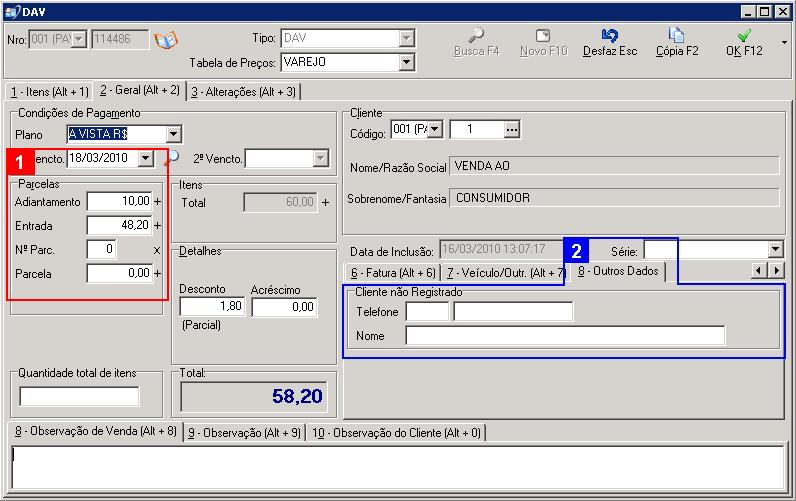Click the sales observation text area

click(399, 467)
